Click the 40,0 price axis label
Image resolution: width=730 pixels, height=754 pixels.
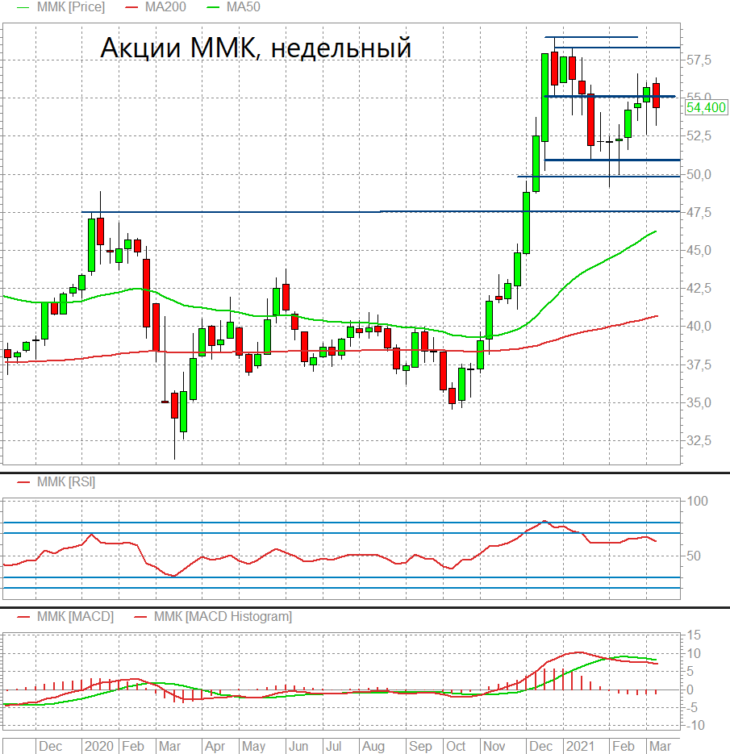[699, 327]
